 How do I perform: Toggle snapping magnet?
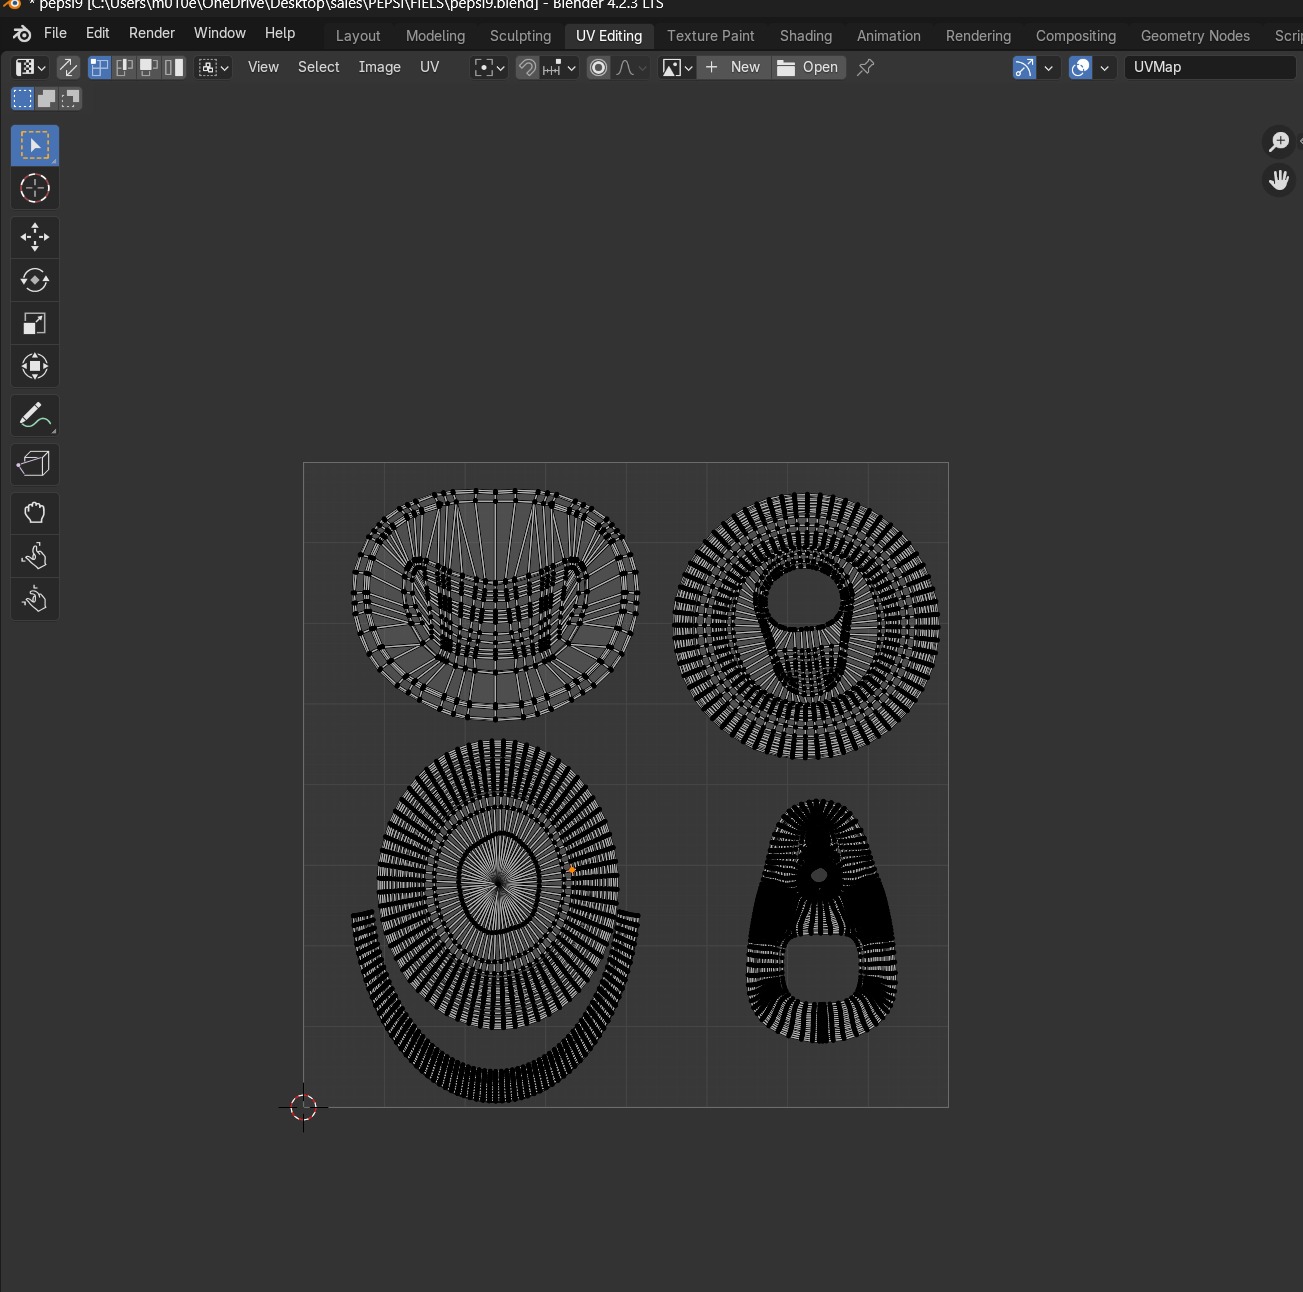(x=527, y=67)
